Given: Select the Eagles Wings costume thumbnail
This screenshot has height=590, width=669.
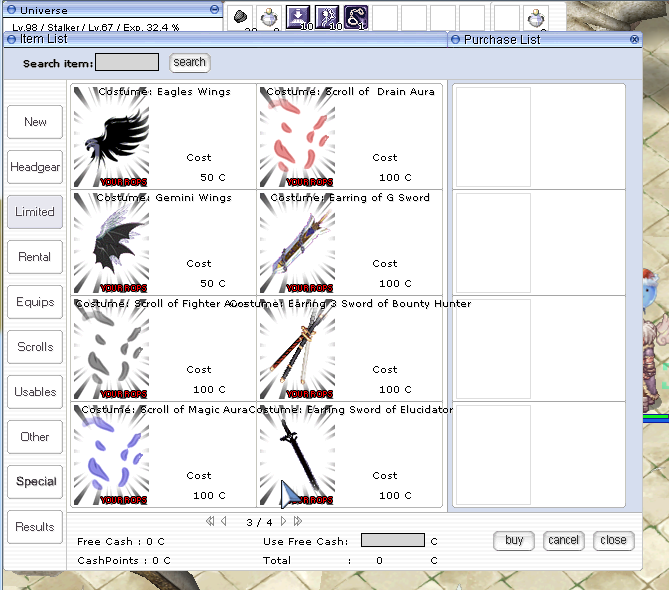Looking at the screenshot, I should tap(111, 137).
